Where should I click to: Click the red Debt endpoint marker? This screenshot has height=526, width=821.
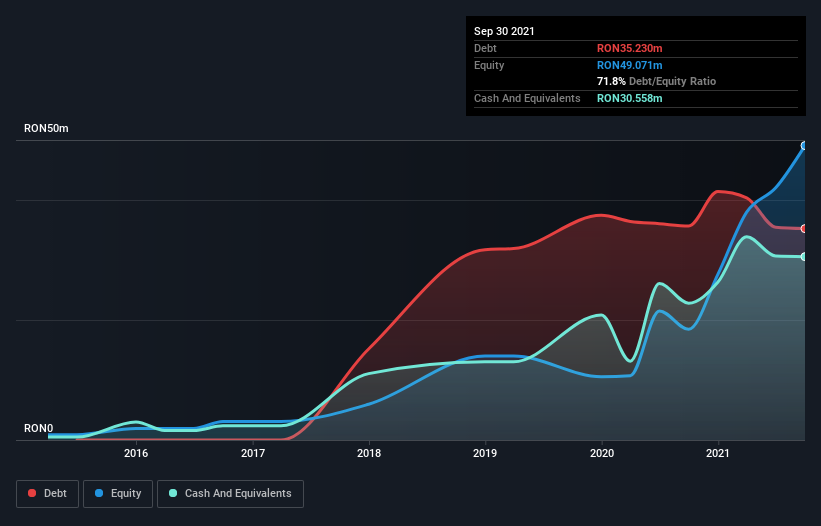(x=804, y=229)
